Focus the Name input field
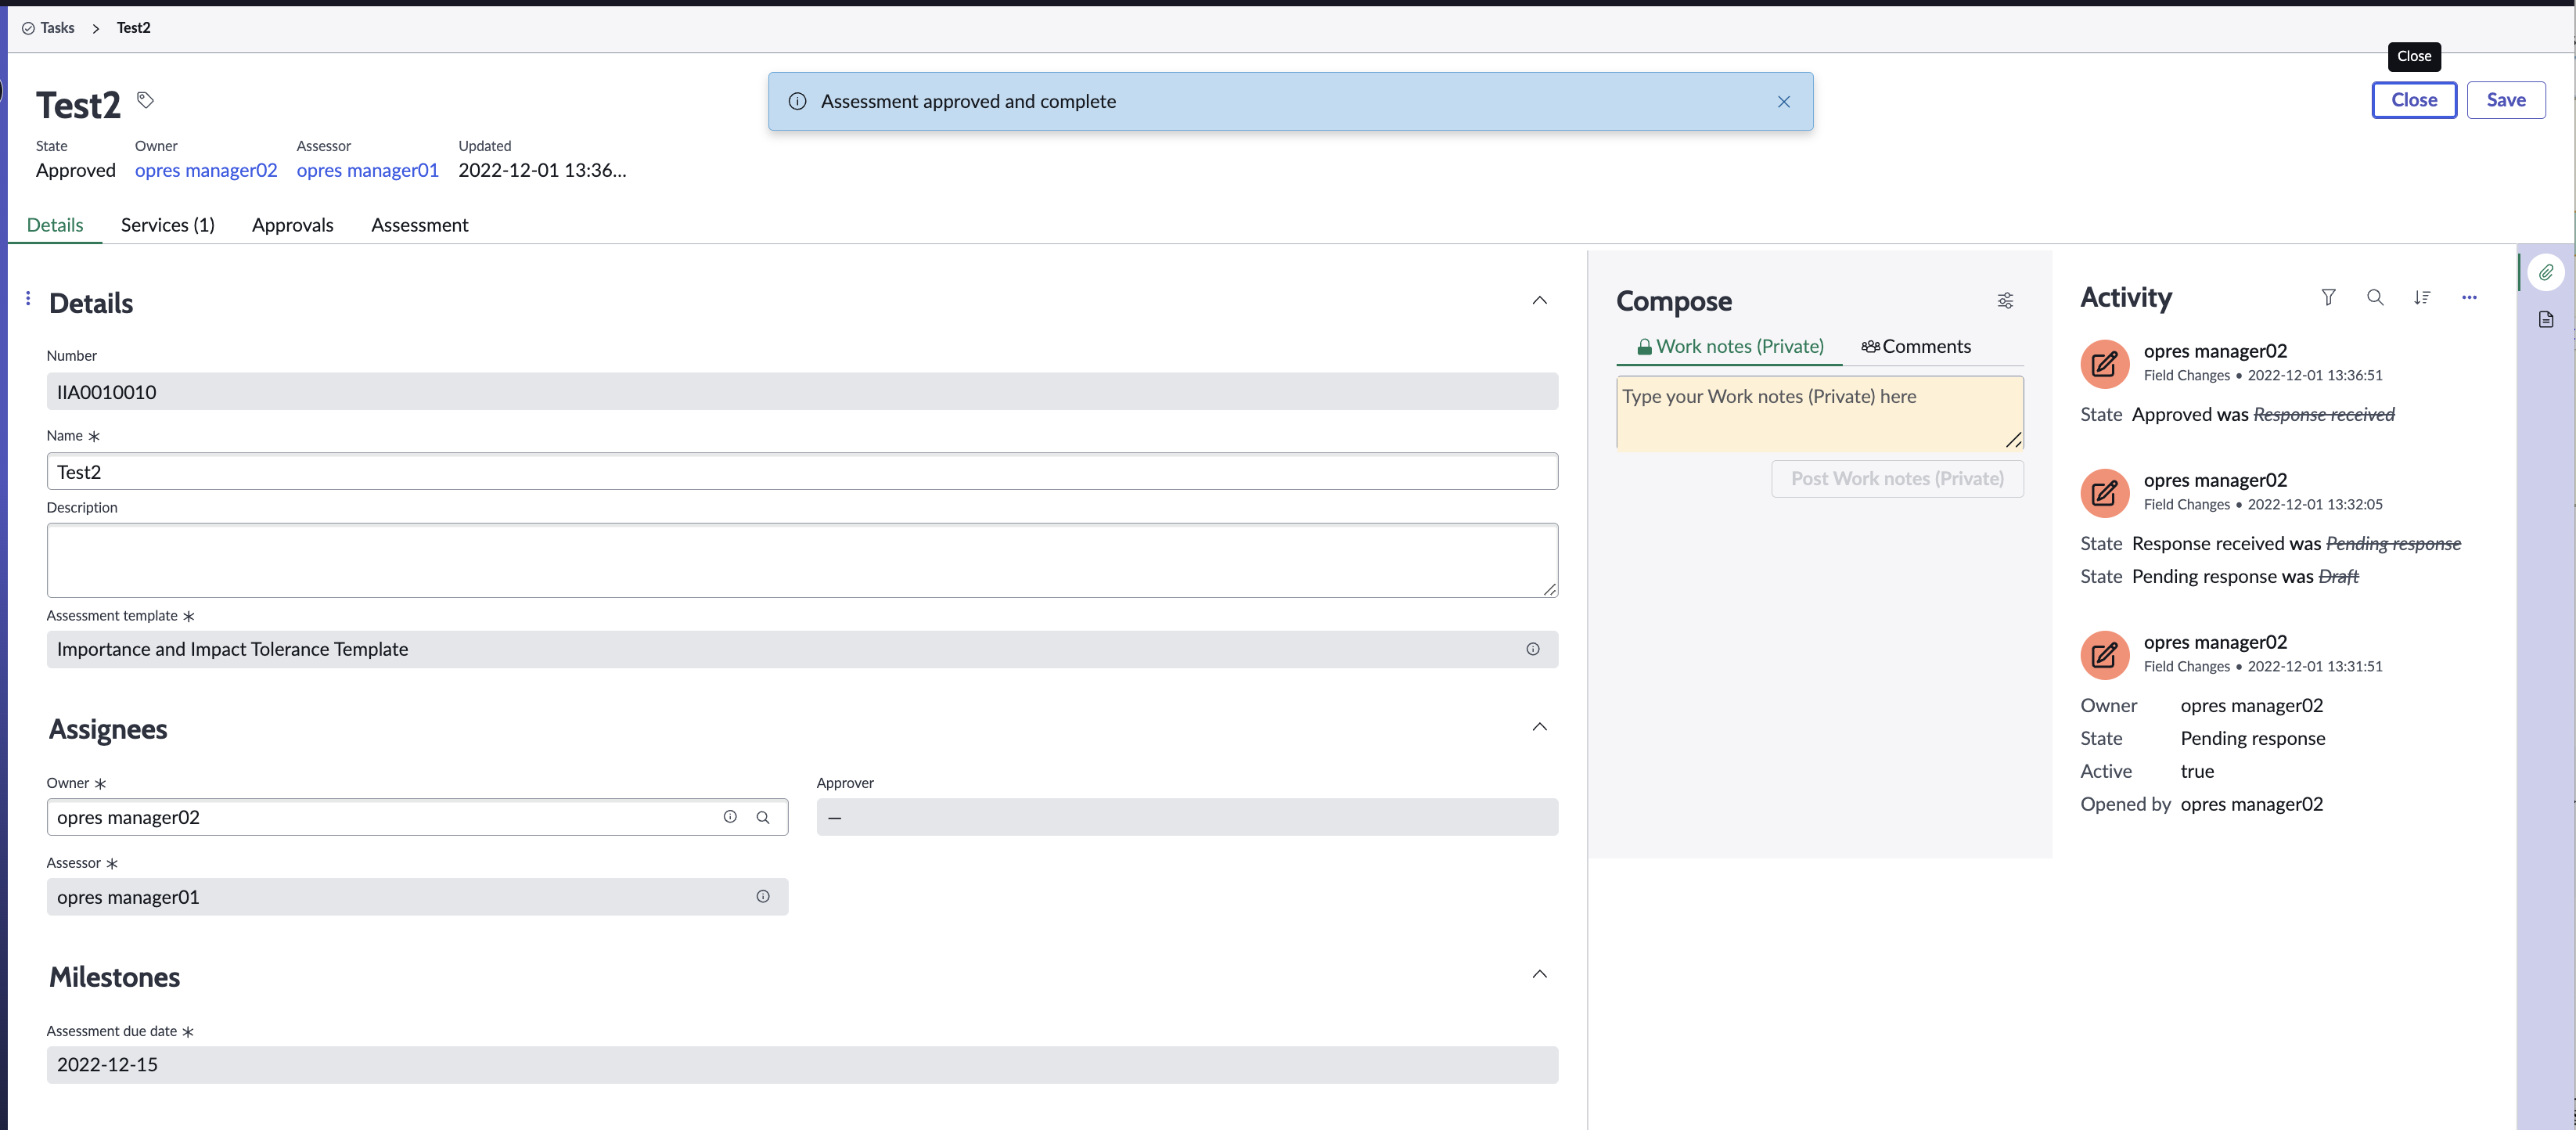The image size is (2576, 1130). [802, 472]
